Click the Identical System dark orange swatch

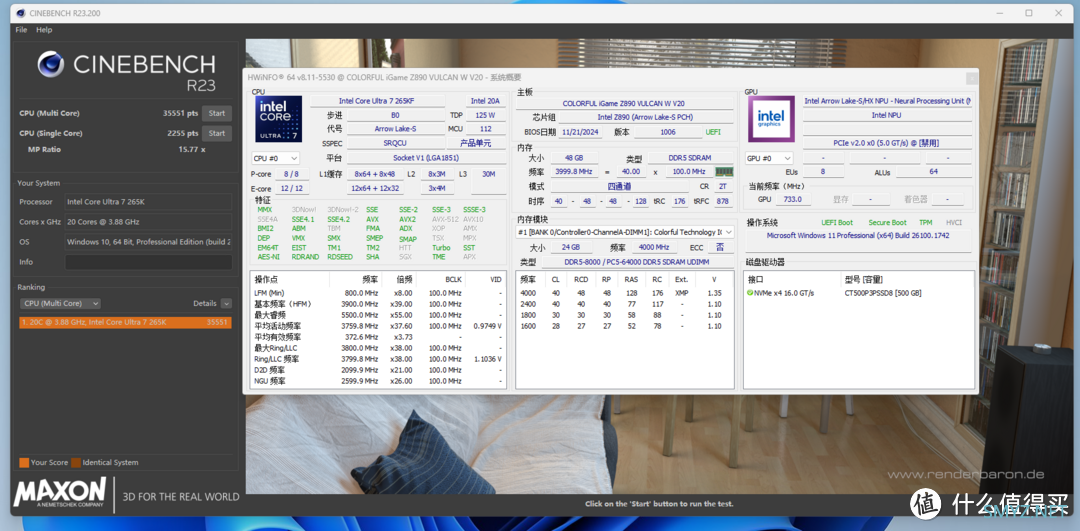[x=76, y=463]
